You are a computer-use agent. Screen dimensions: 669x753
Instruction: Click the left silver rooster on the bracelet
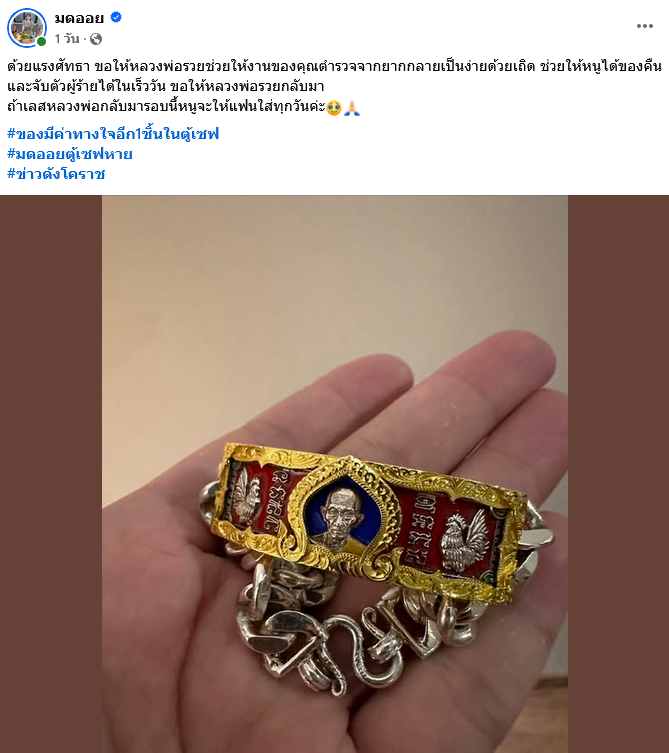(246, 497)
